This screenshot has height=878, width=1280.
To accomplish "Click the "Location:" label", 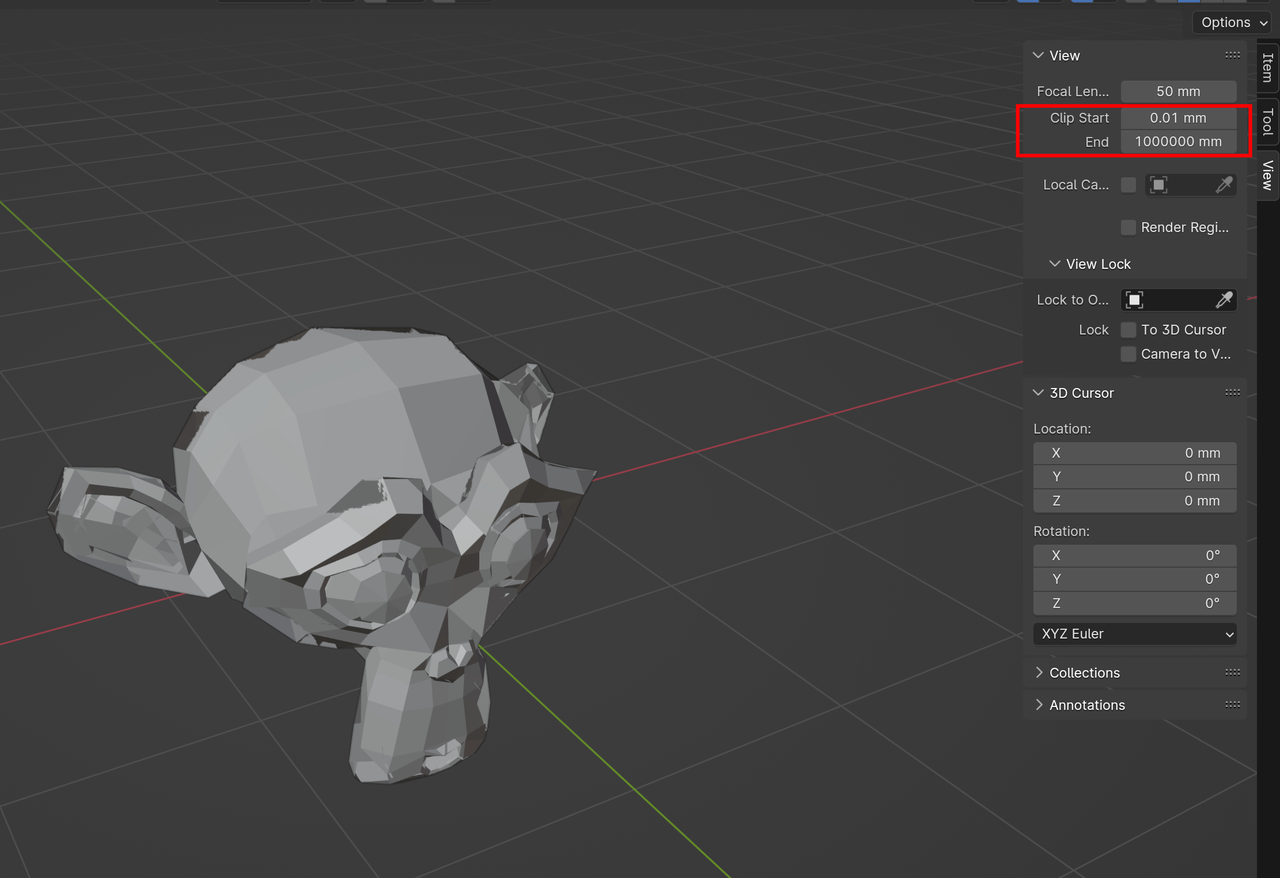I will click(x=1062, y=429).
